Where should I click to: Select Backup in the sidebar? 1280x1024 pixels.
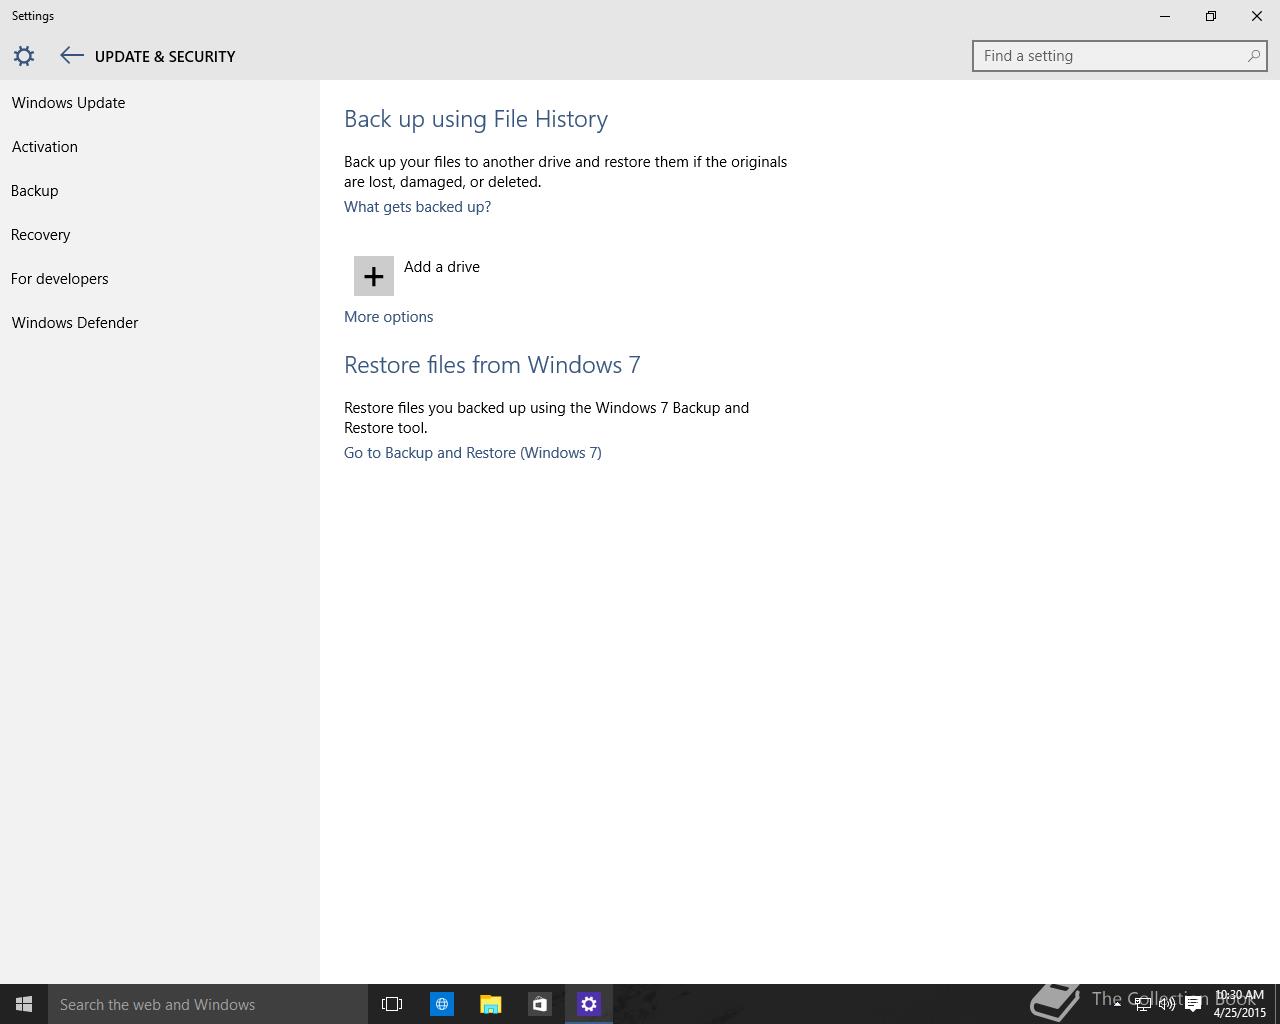pyautogui.click(x=35, y=191)
